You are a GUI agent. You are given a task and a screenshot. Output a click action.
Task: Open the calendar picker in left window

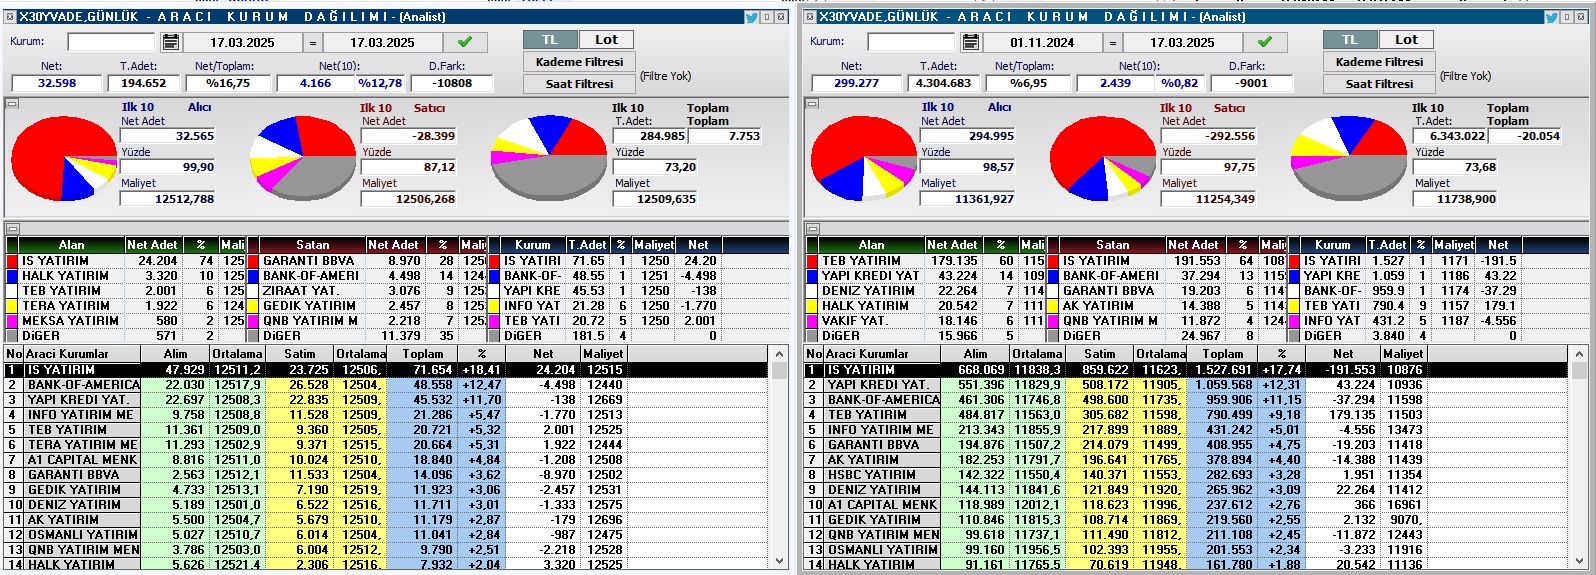click(170, 42)
